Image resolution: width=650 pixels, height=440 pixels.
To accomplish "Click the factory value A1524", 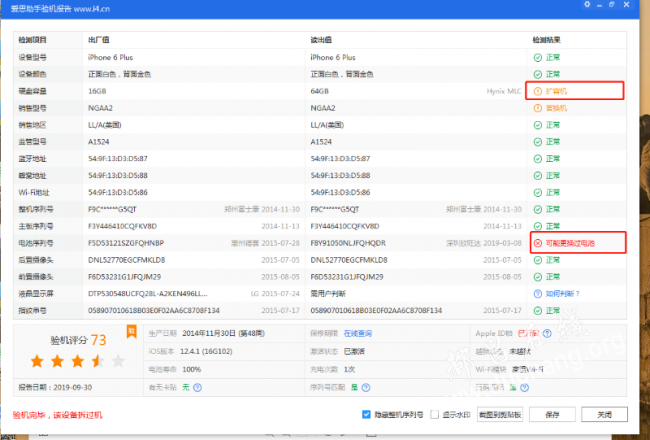I will pyautogui.click(x=99, y=142).
